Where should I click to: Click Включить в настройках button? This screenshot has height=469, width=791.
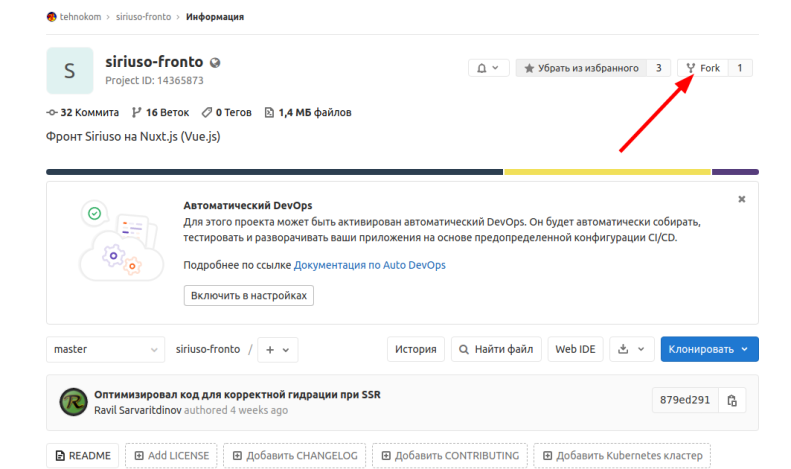pyautogui.click(x=249, y=296)
